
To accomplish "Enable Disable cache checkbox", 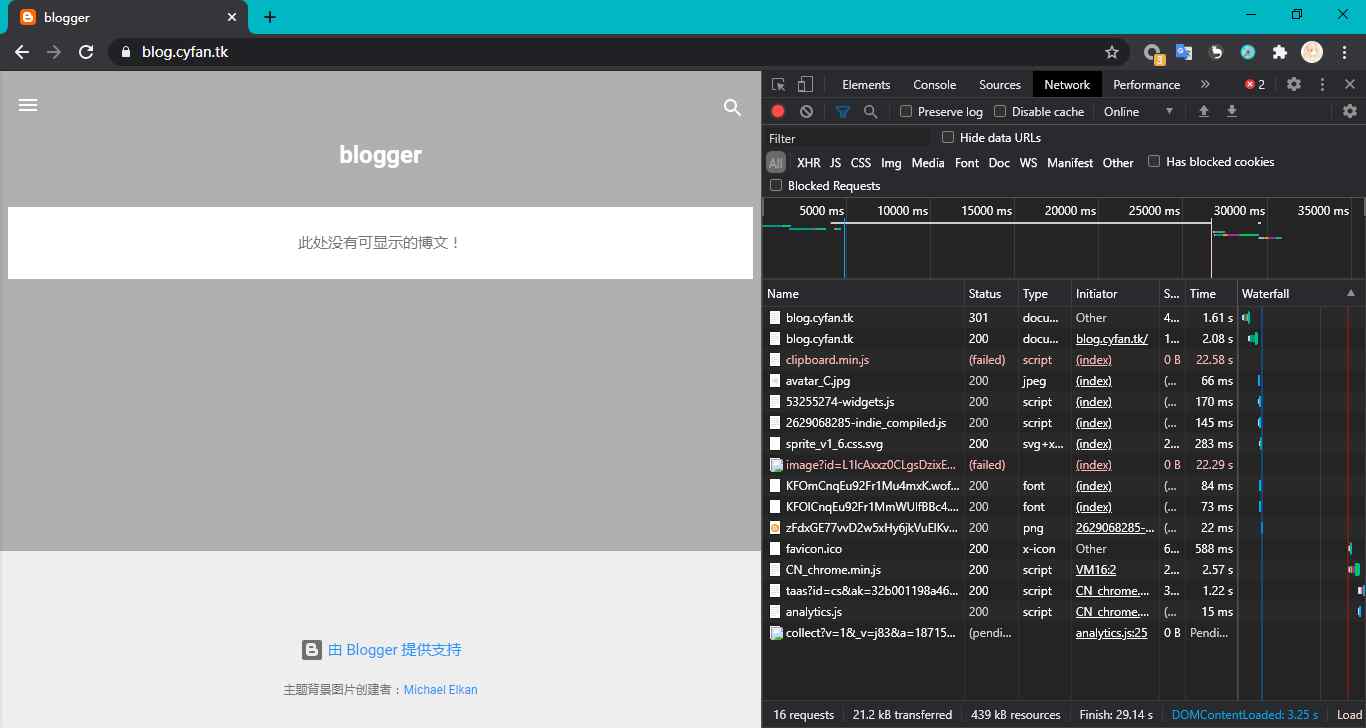I will click(1000, 111).
